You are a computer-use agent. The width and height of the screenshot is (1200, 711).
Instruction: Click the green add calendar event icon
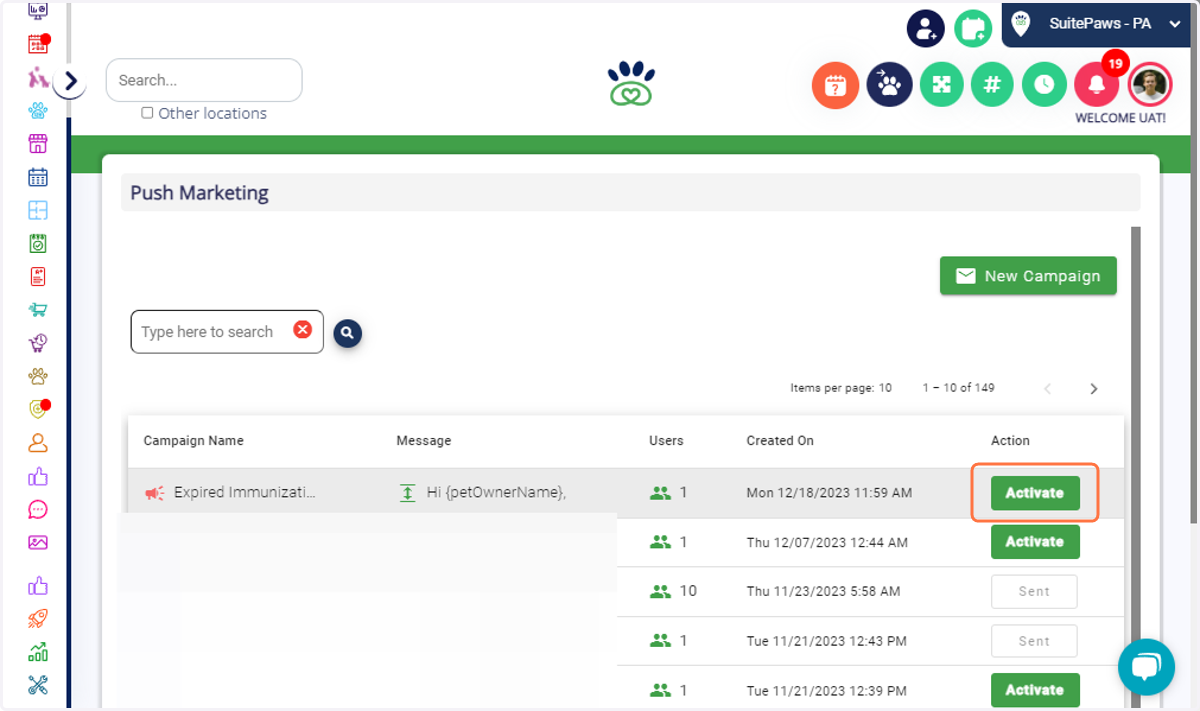[972, 27]
